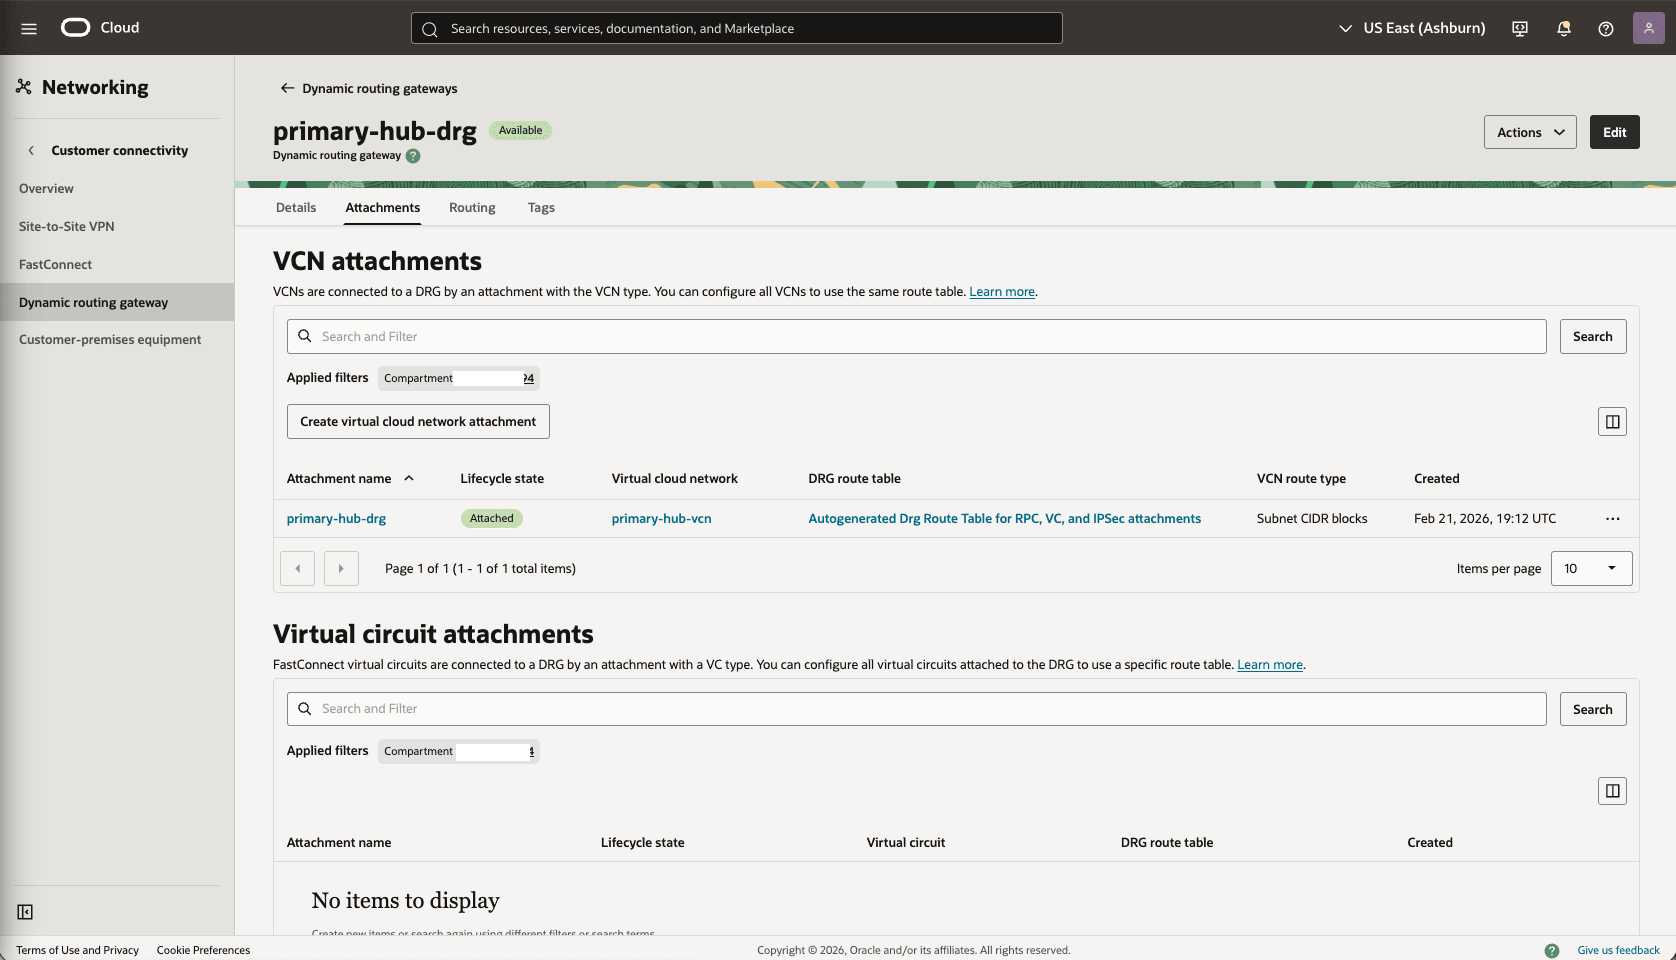Switch to the Routing tab

472,207
